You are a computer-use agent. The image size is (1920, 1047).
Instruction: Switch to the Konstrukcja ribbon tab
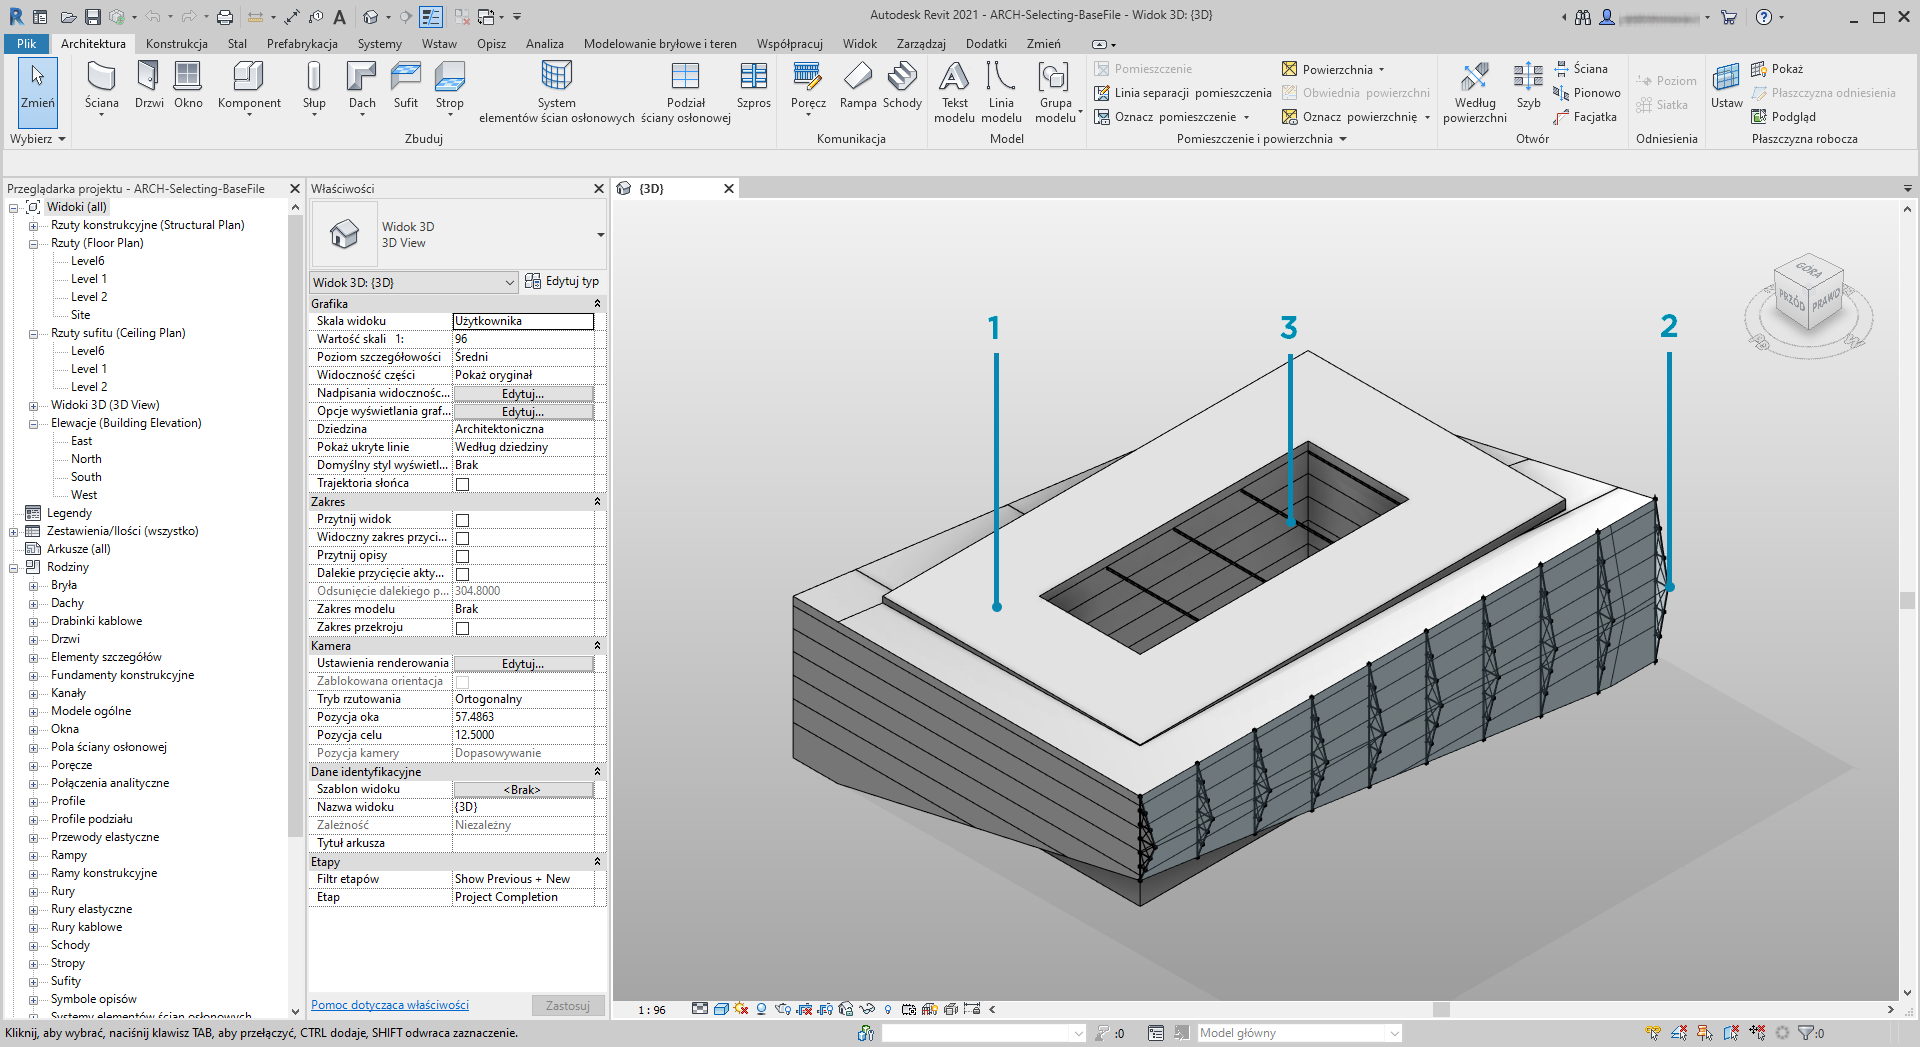177,43
